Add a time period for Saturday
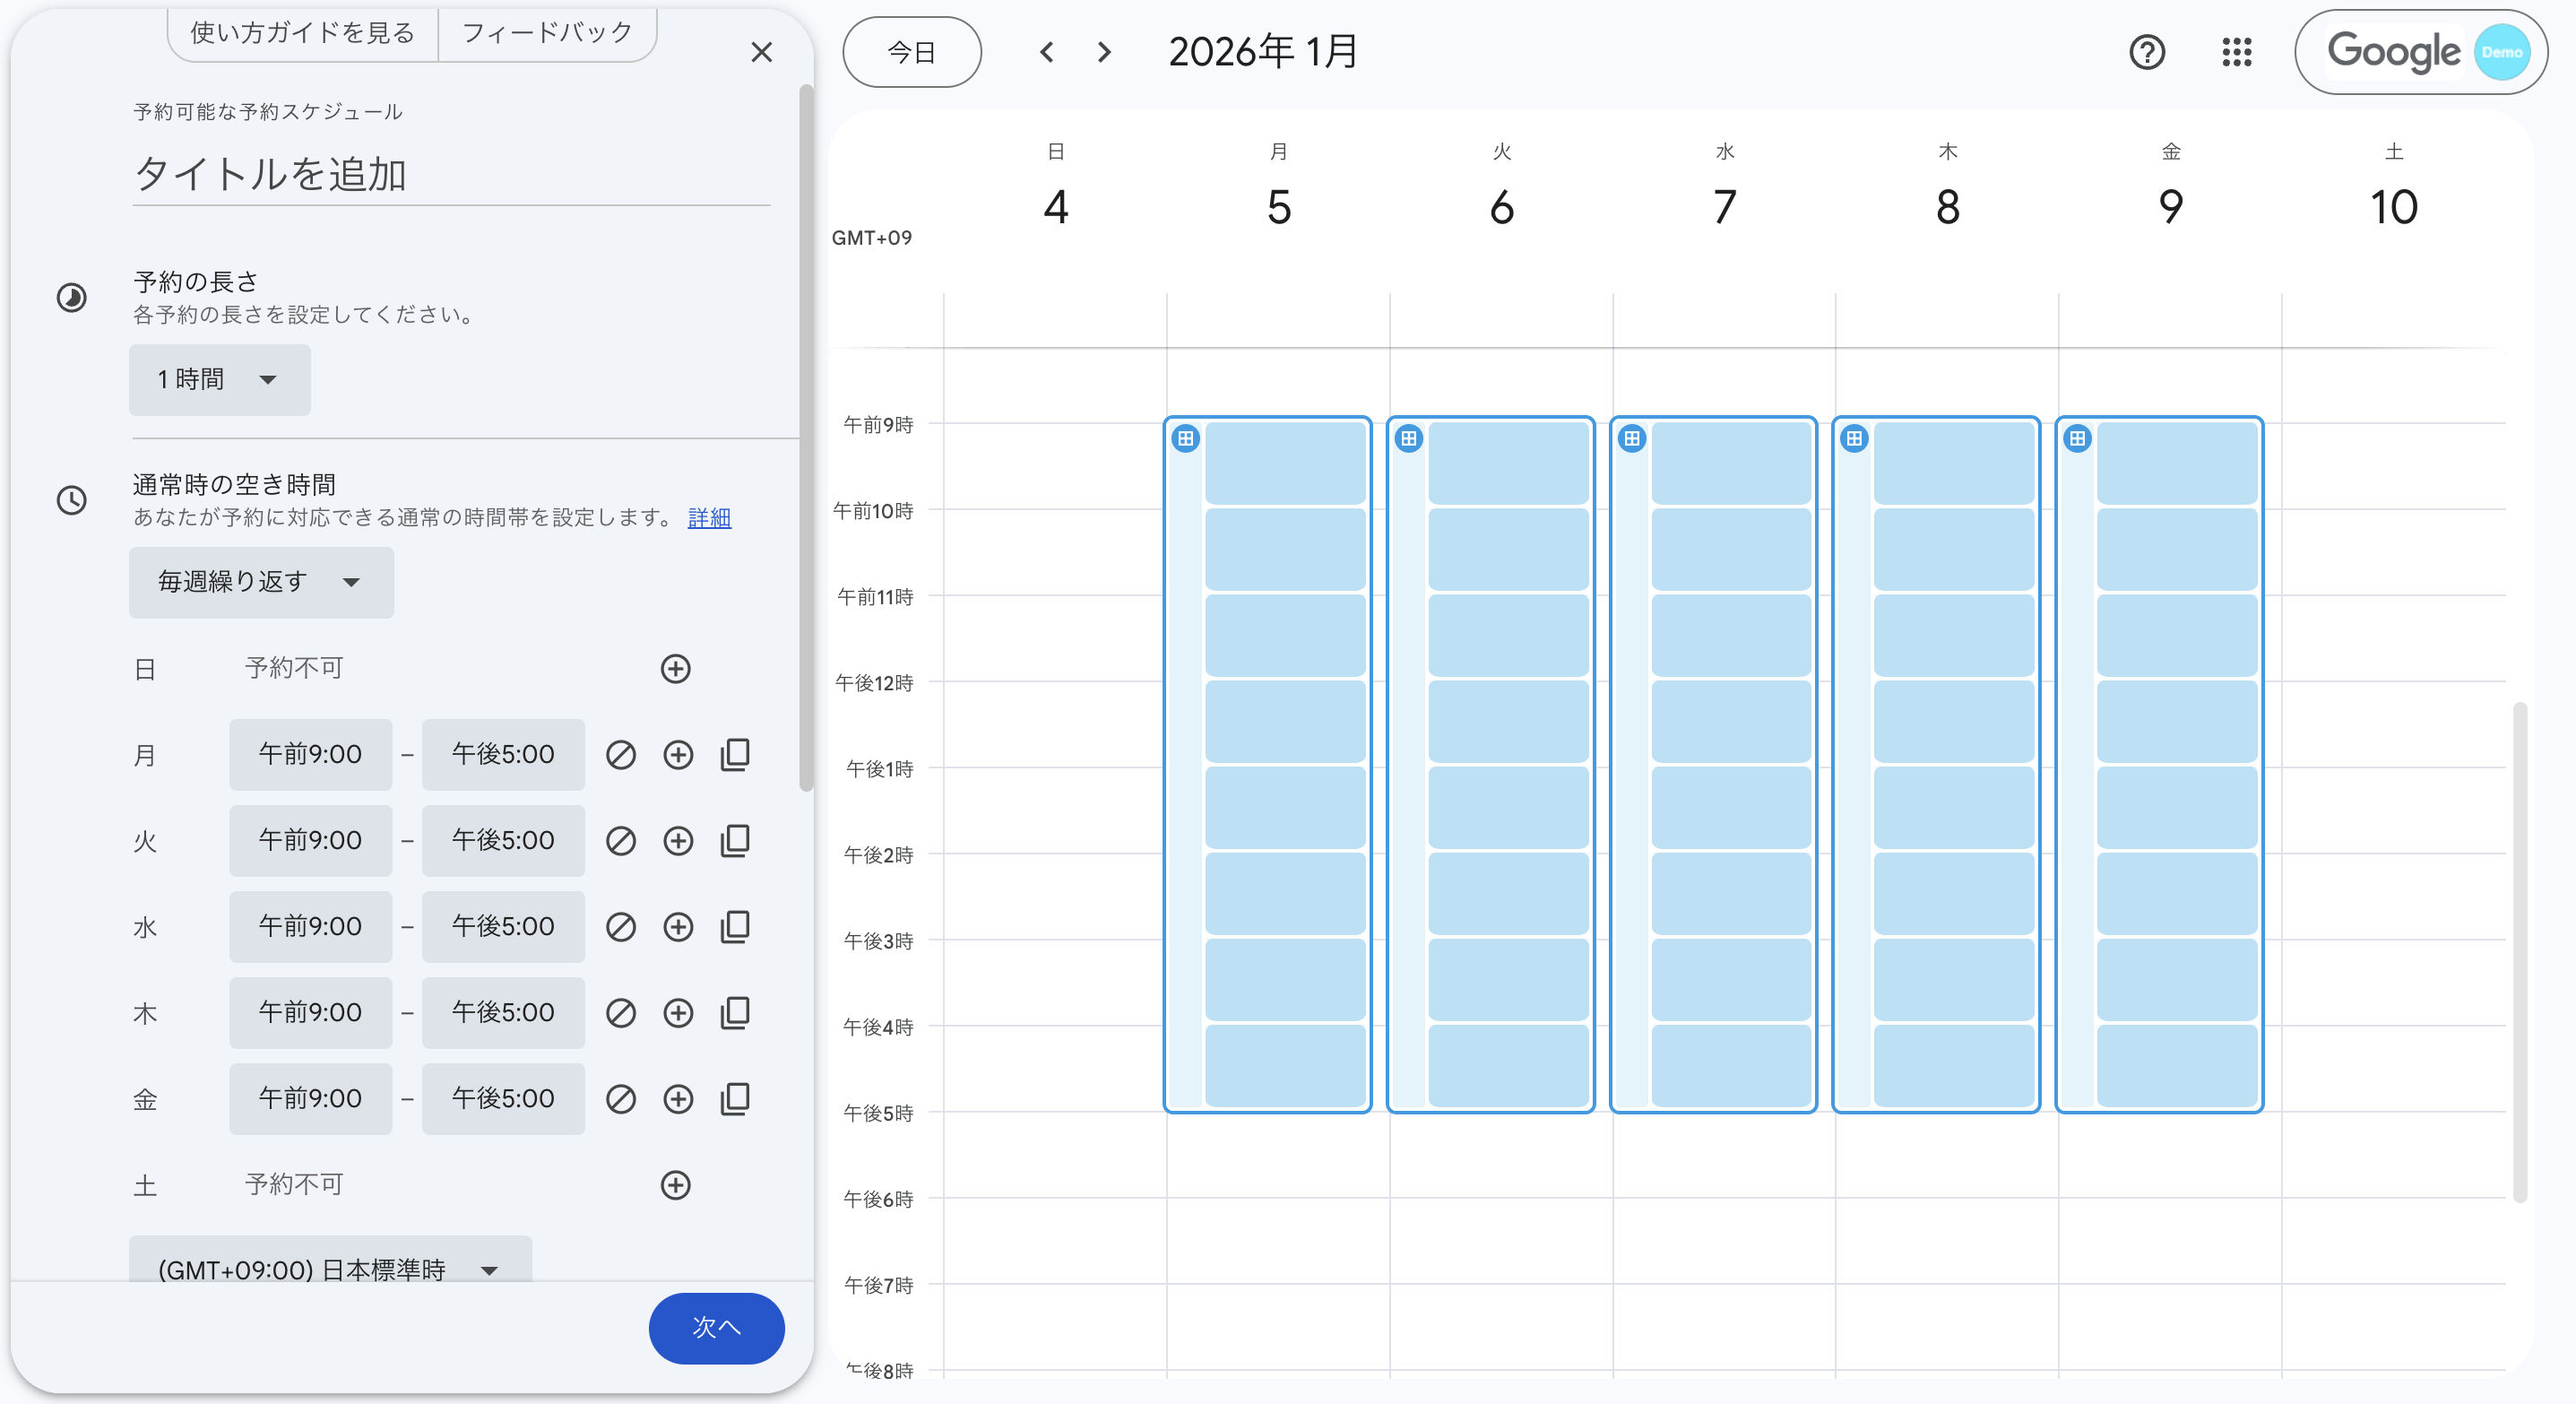Image resolution: width=2576 pixels, height=1404 pixels. point(676,1185)
